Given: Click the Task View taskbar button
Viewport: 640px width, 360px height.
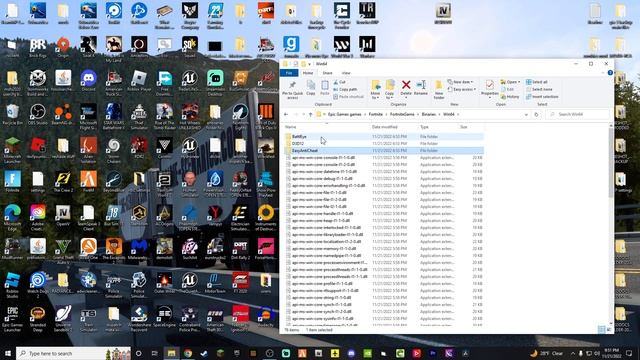Looking at the screenshot, I should [155, 353].
